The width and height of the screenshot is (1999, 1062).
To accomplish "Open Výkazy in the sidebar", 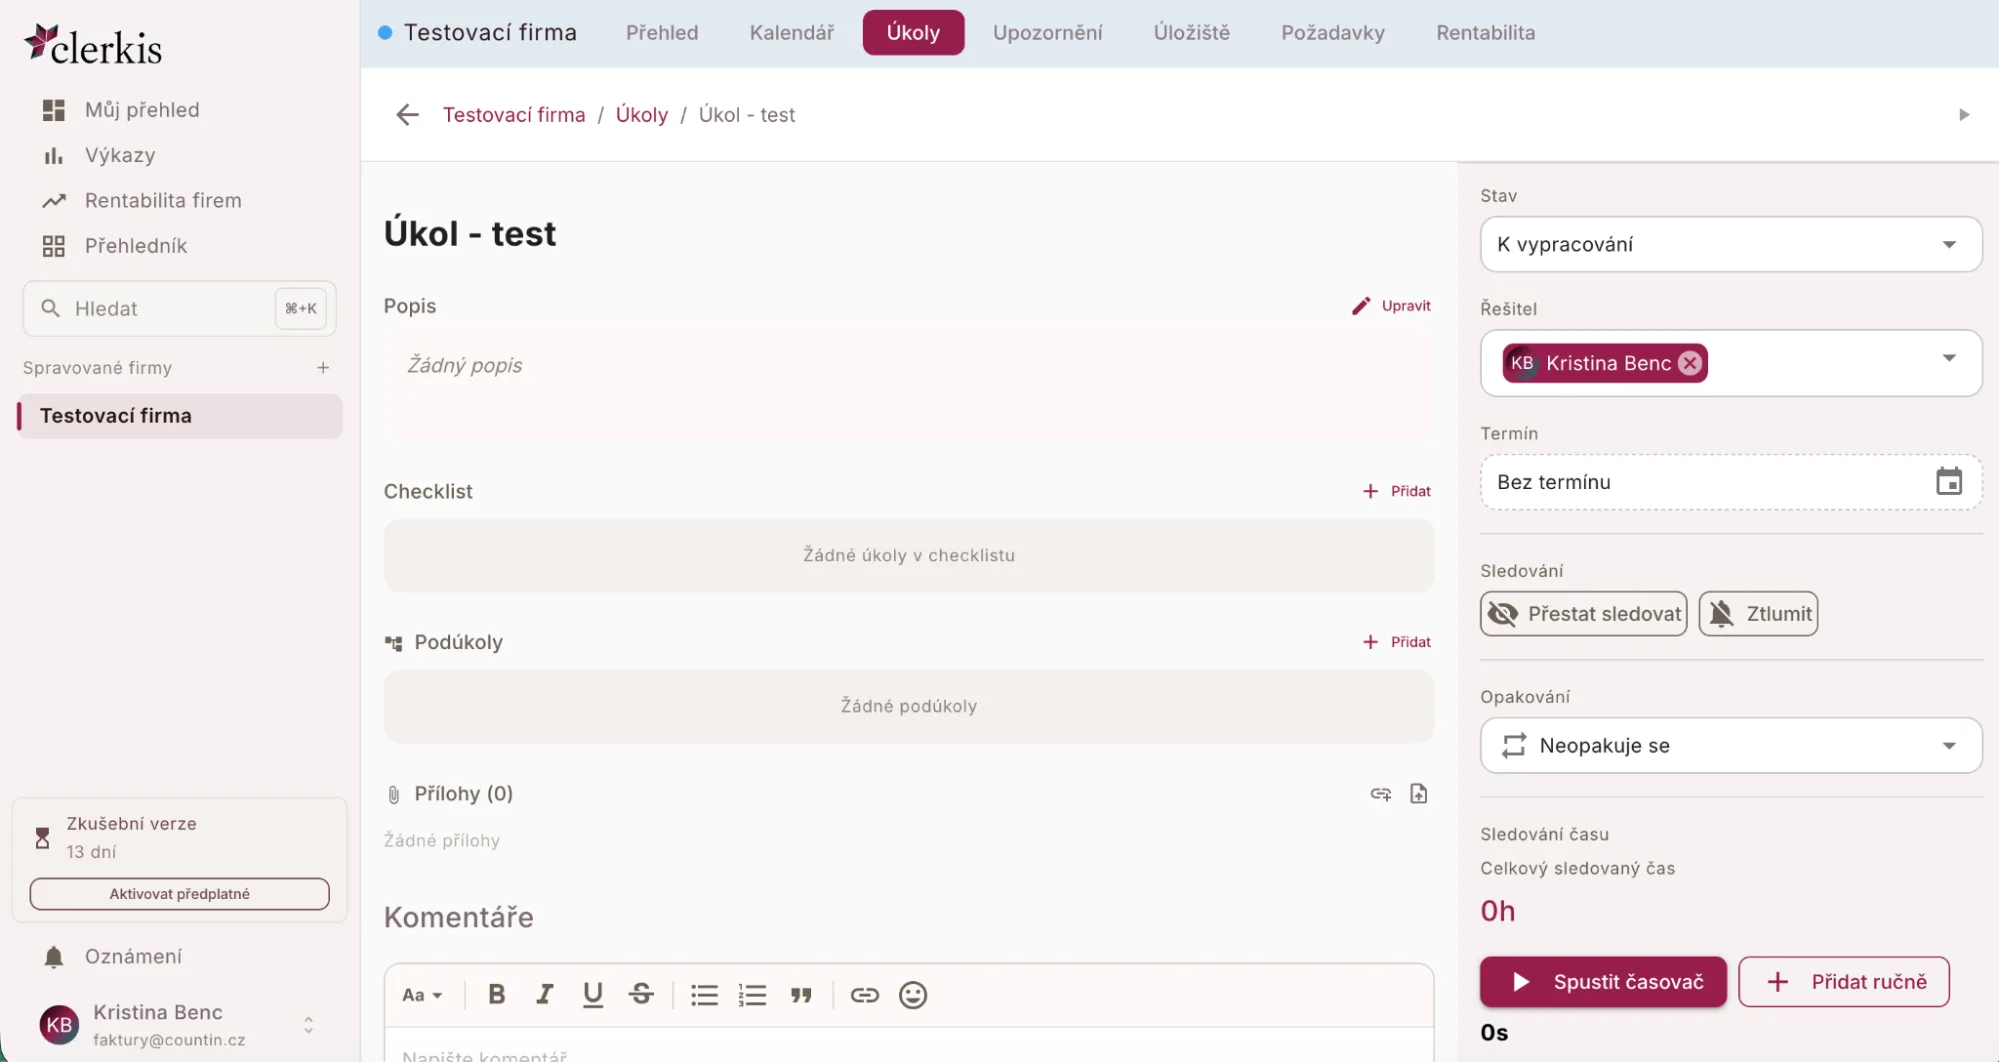I will (119, 155).
